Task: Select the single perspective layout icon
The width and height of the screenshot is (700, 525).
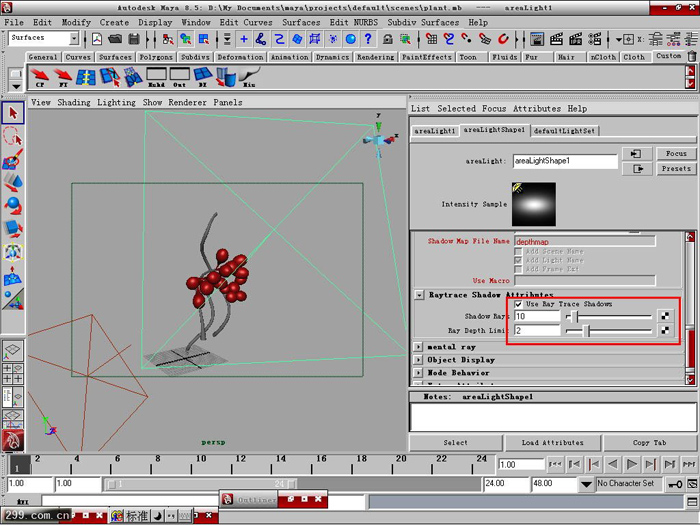Action: click(x=13, y=350)
